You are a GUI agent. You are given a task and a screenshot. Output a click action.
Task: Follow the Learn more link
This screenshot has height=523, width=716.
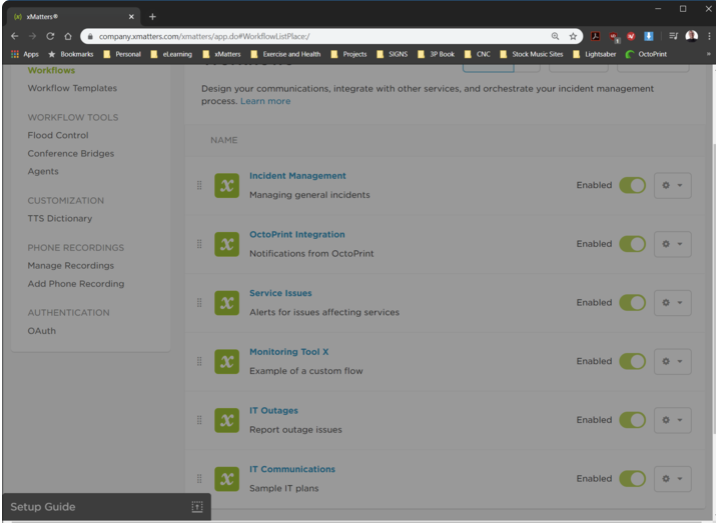(265, 101)
